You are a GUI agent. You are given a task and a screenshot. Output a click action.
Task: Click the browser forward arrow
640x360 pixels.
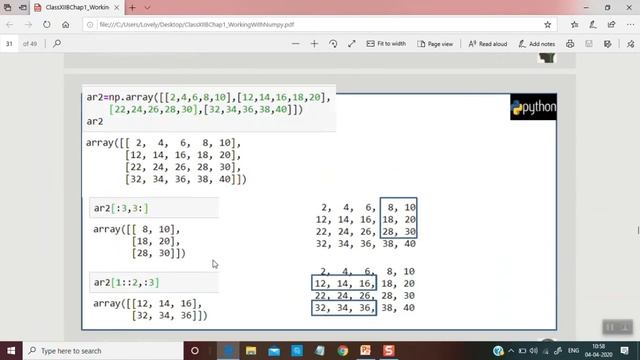click(x=28, y=25)
